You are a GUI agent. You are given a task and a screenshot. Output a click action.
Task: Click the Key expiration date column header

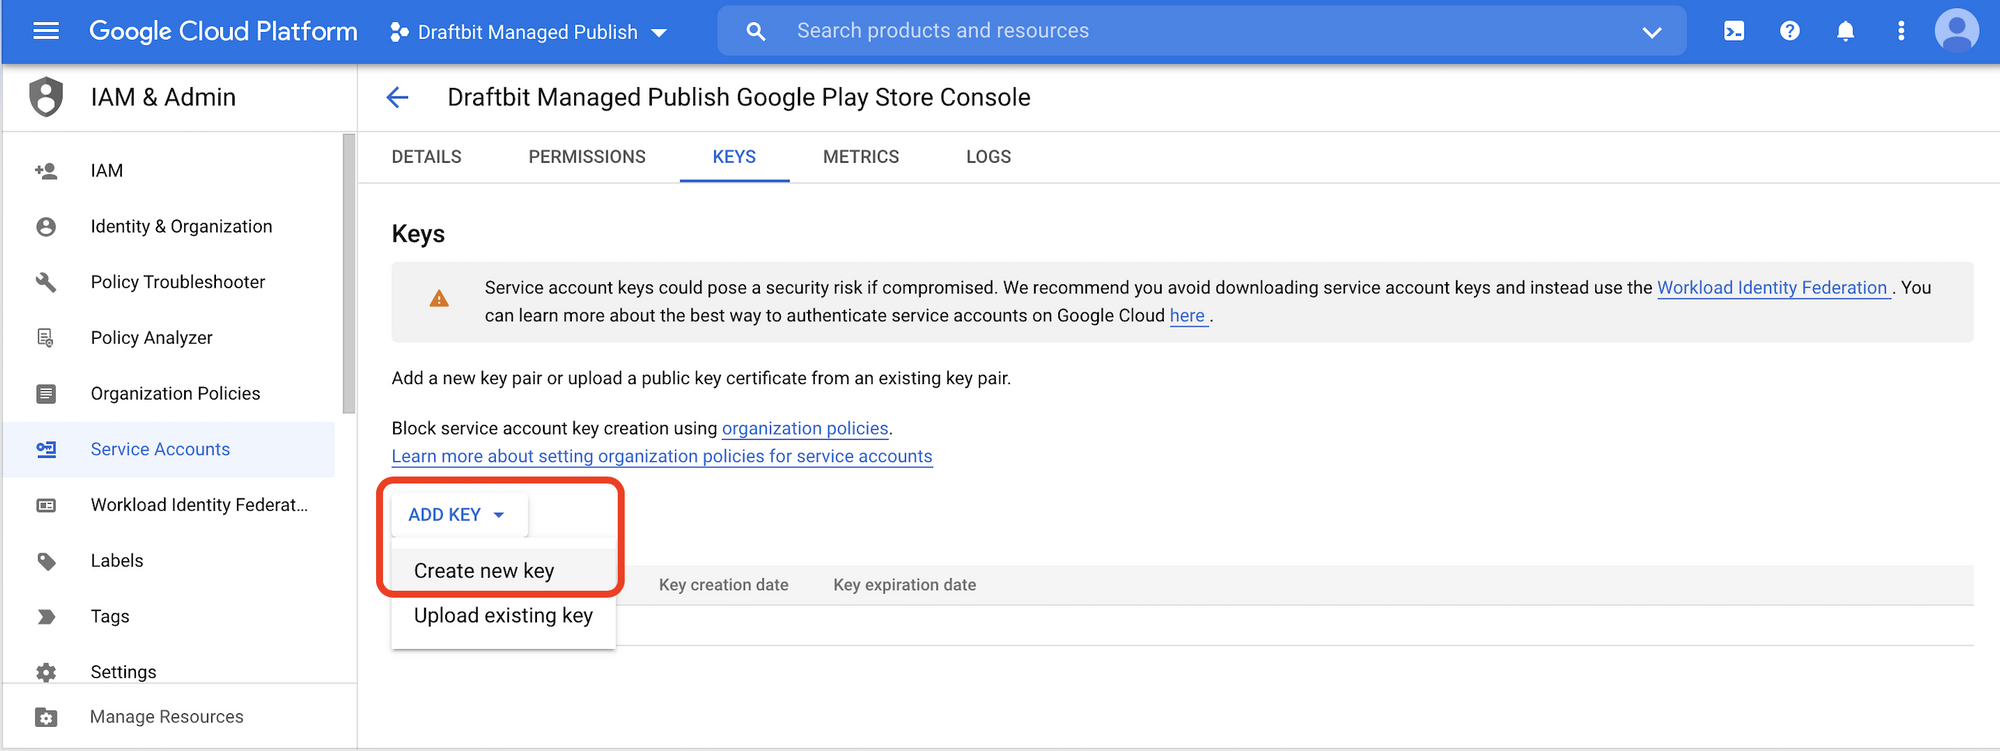point(905,585)
